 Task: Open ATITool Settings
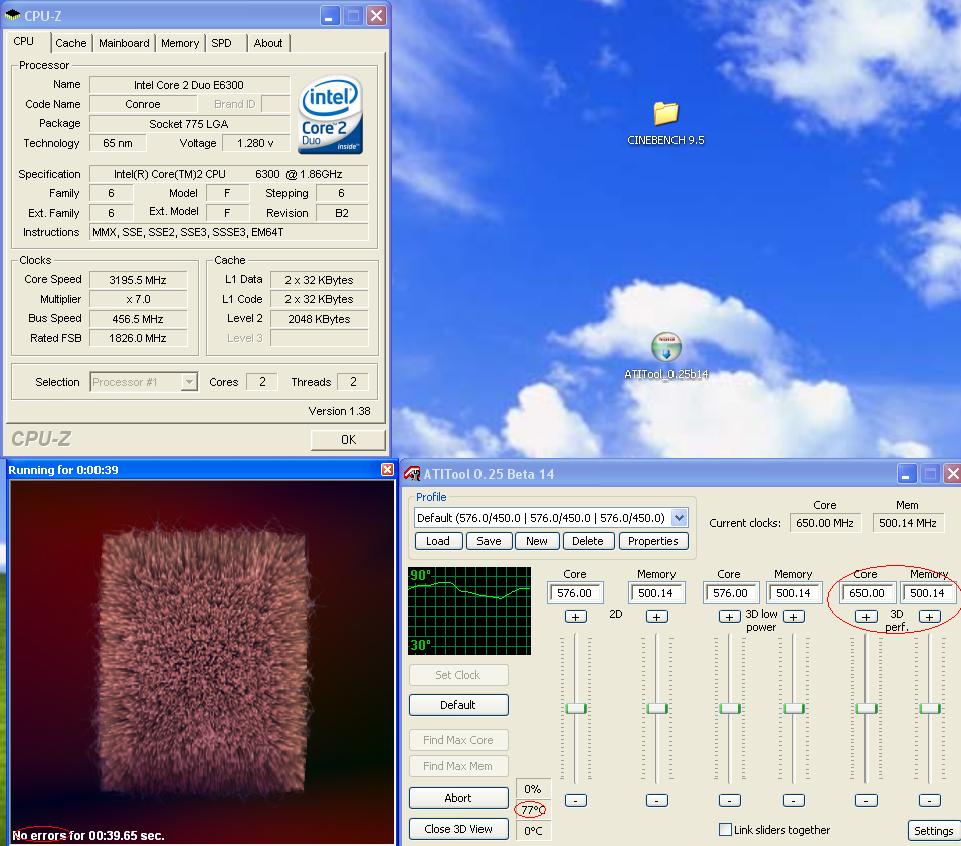click(933, 831)
